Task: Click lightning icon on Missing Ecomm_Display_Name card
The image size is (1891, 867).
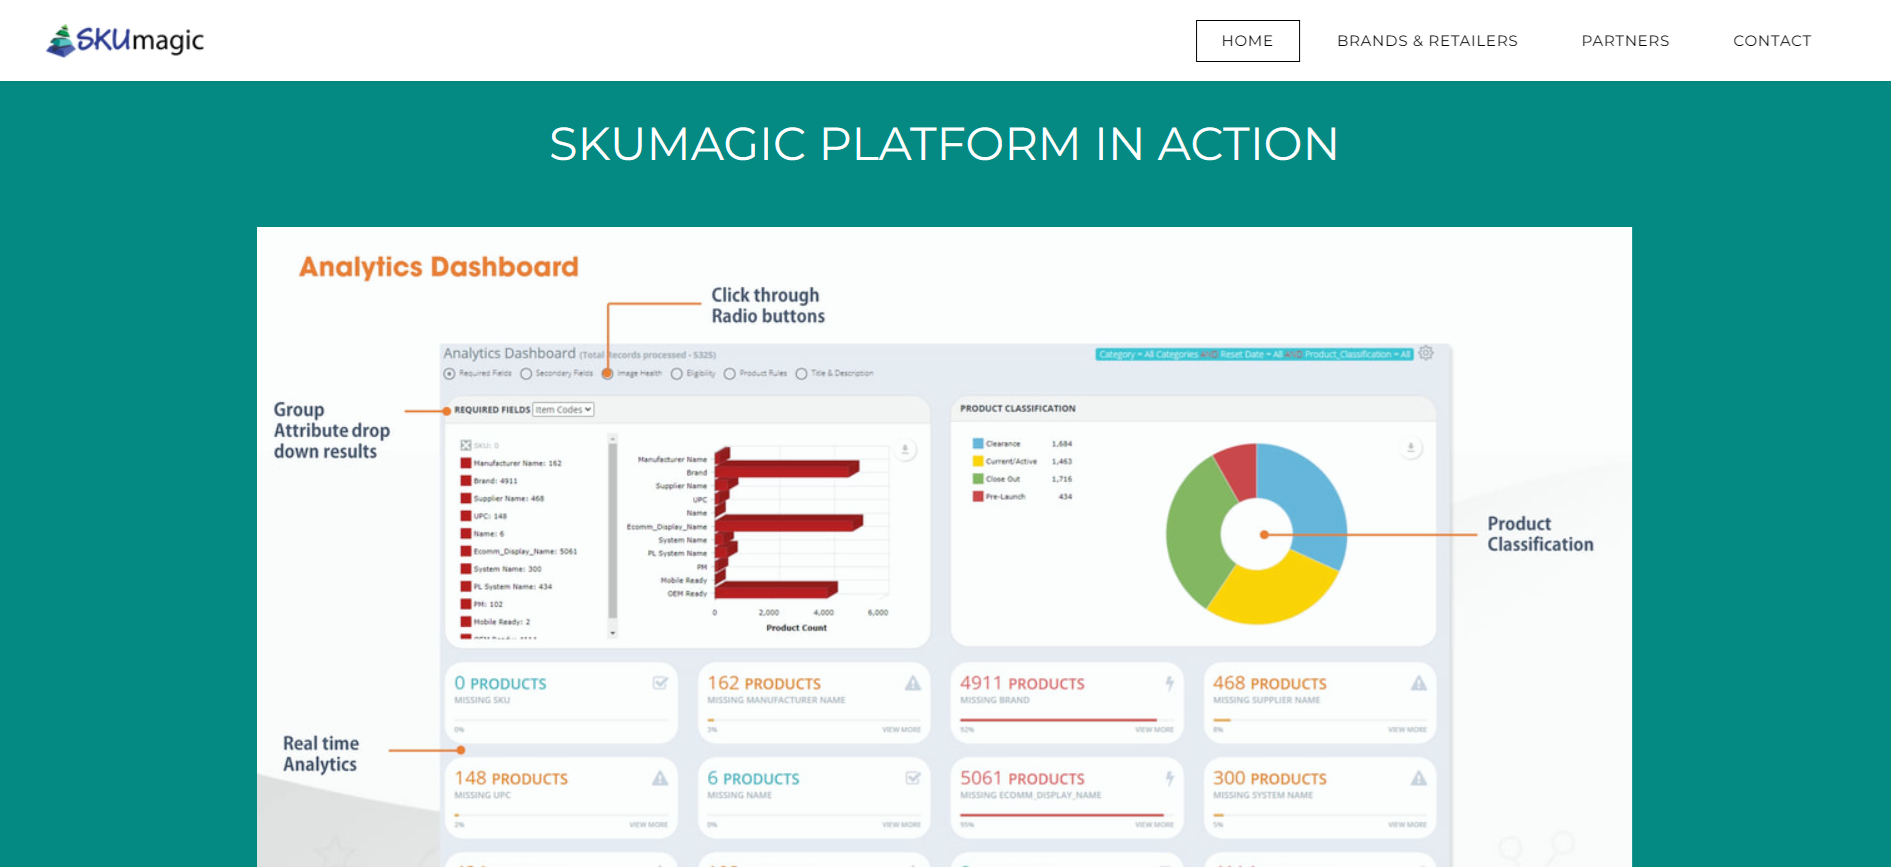Action: (1169, 778)
